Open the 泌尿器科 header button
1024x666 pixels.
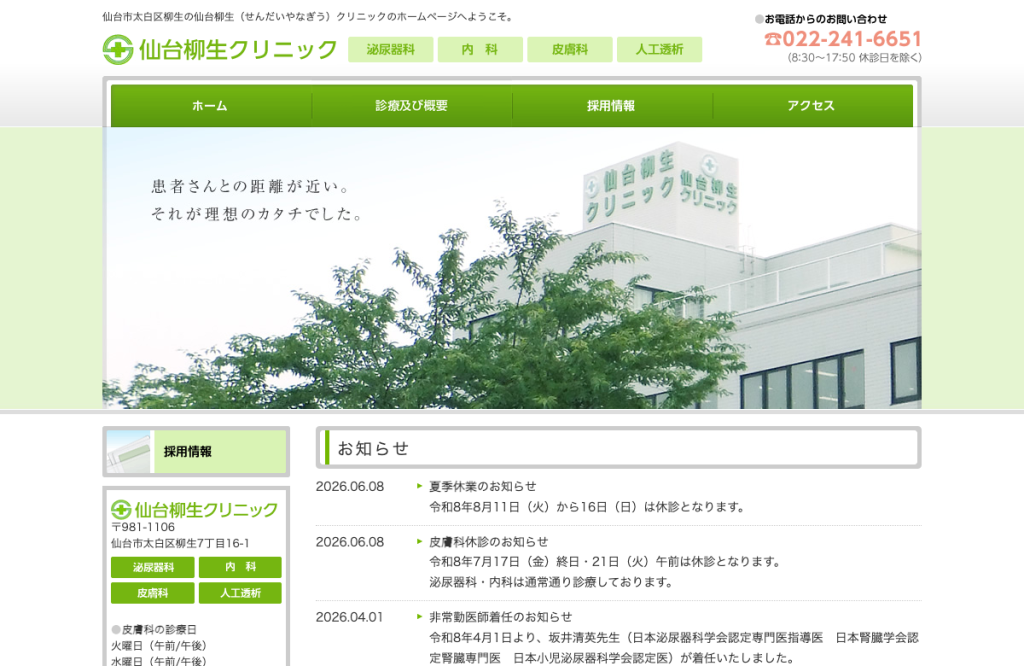391,50
